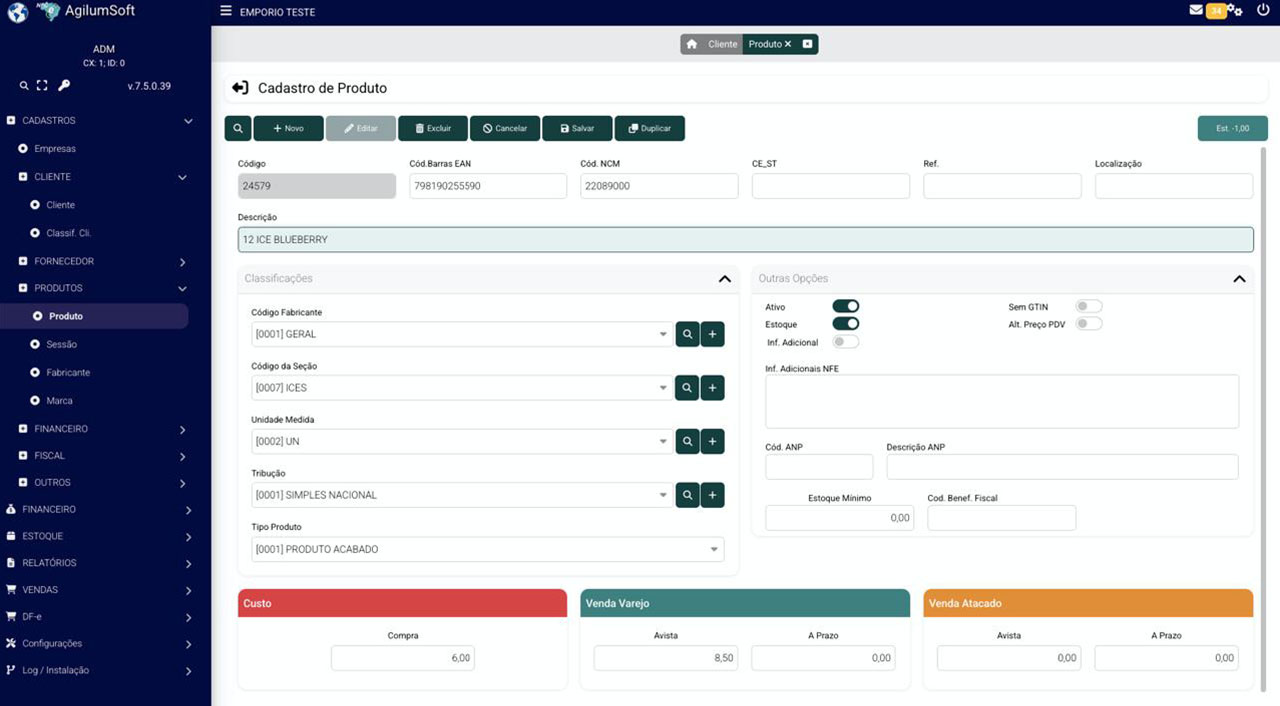Toggle the Ativo switch off
1280x706 pixels.
point(846,306)
